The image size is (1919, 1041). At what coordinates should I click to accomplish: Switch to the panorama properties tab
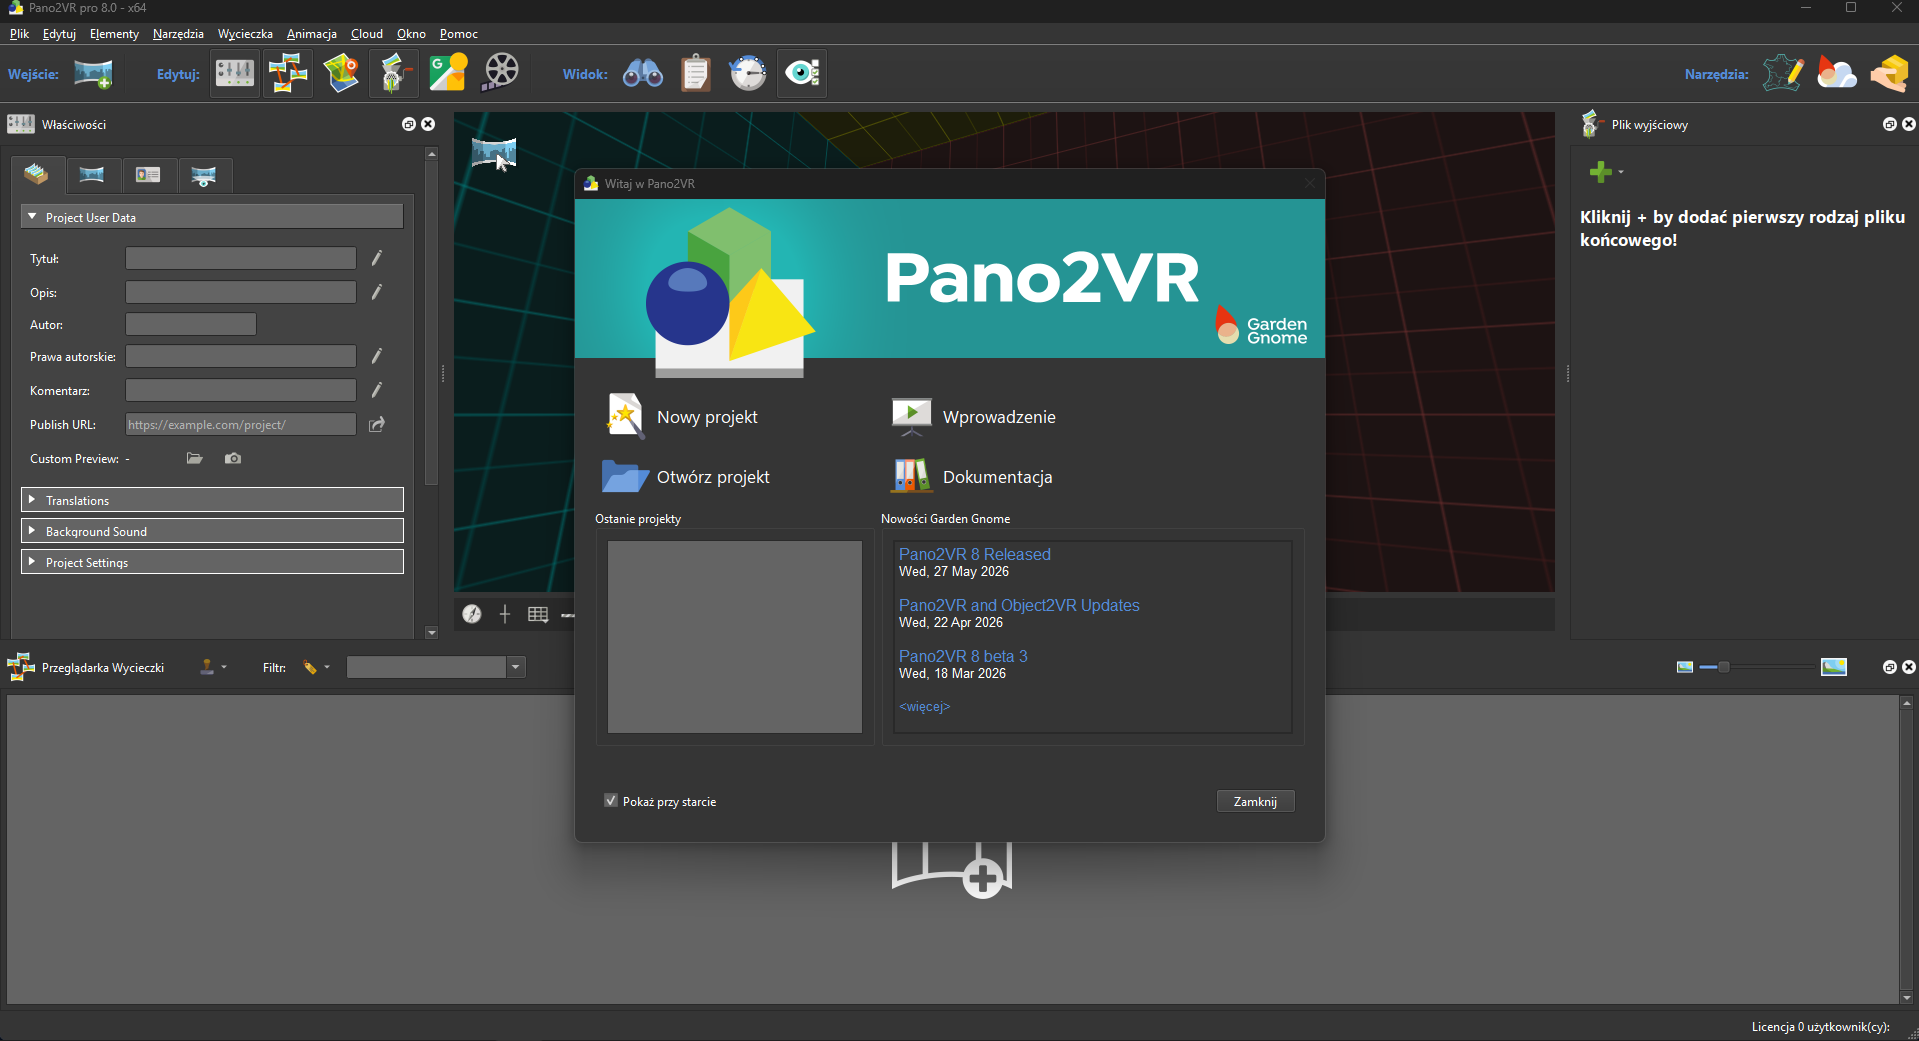point(92,175)
